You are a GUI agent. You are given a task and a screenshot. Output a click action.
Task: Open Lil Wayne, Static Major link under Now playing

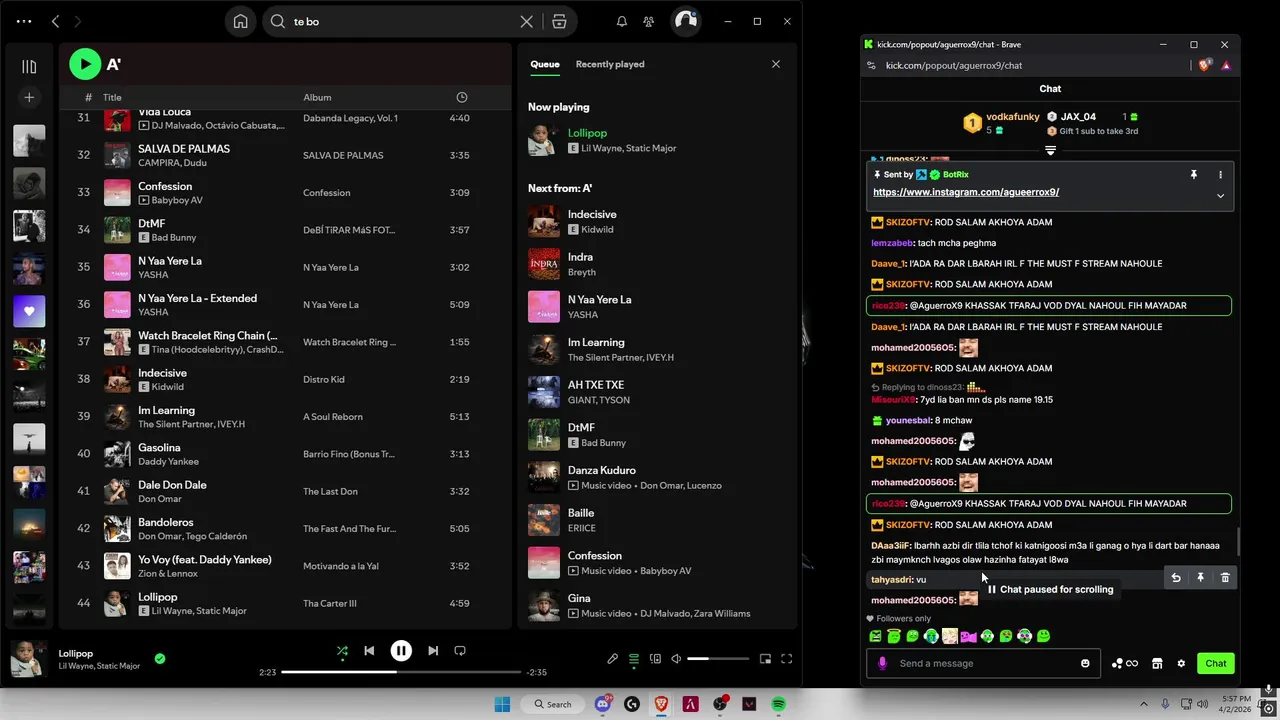coord(629,148)
